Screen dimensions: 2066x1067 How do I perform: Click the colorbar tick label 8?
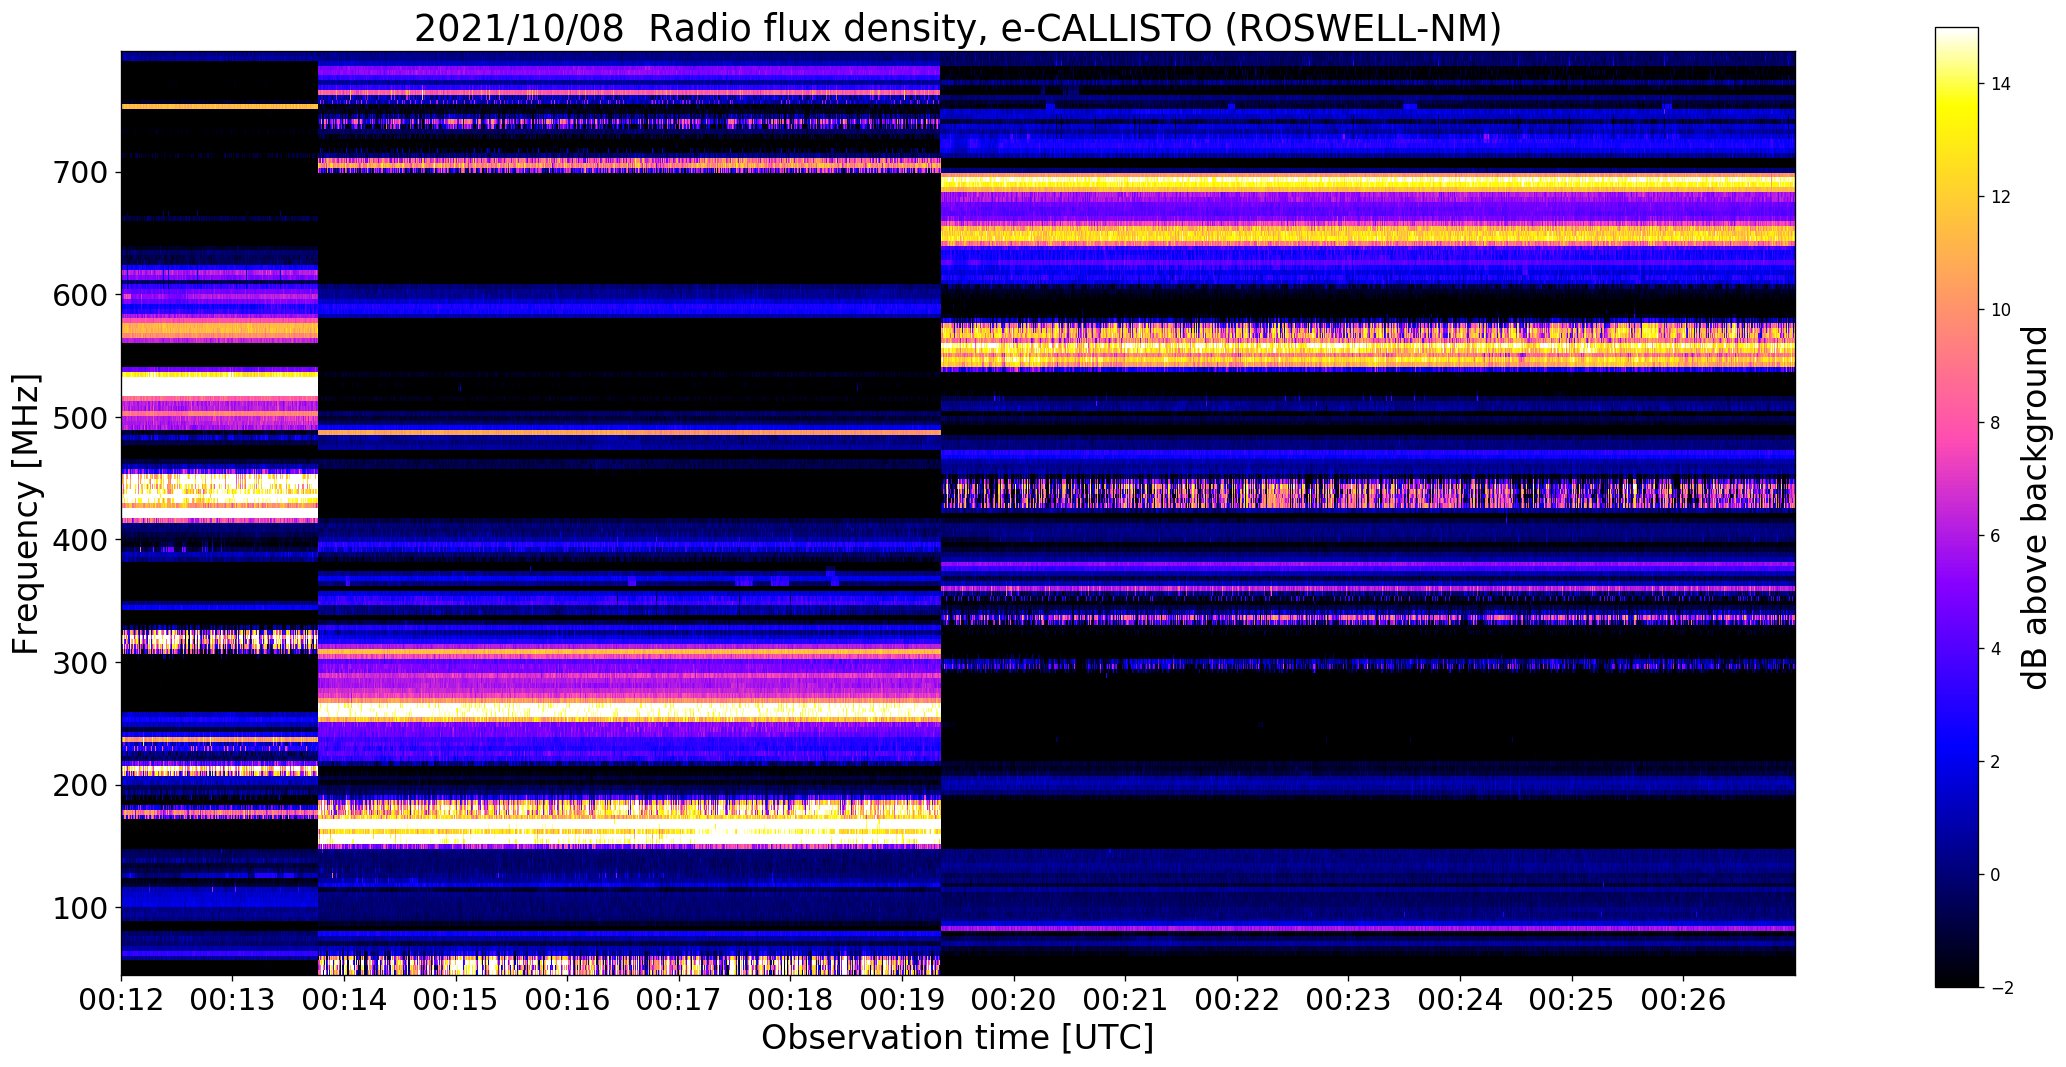pyautogui.click(x=1996, y=423)
